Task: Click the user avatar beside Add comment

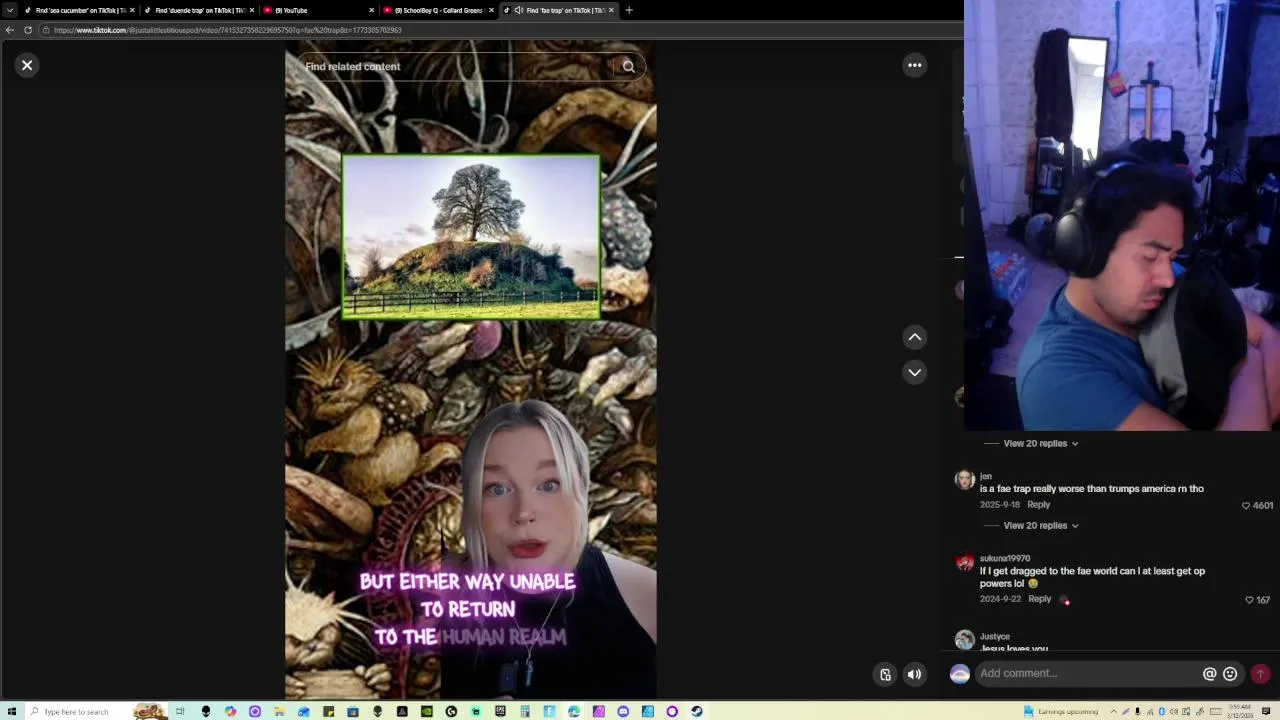Action: click(959, 674)
